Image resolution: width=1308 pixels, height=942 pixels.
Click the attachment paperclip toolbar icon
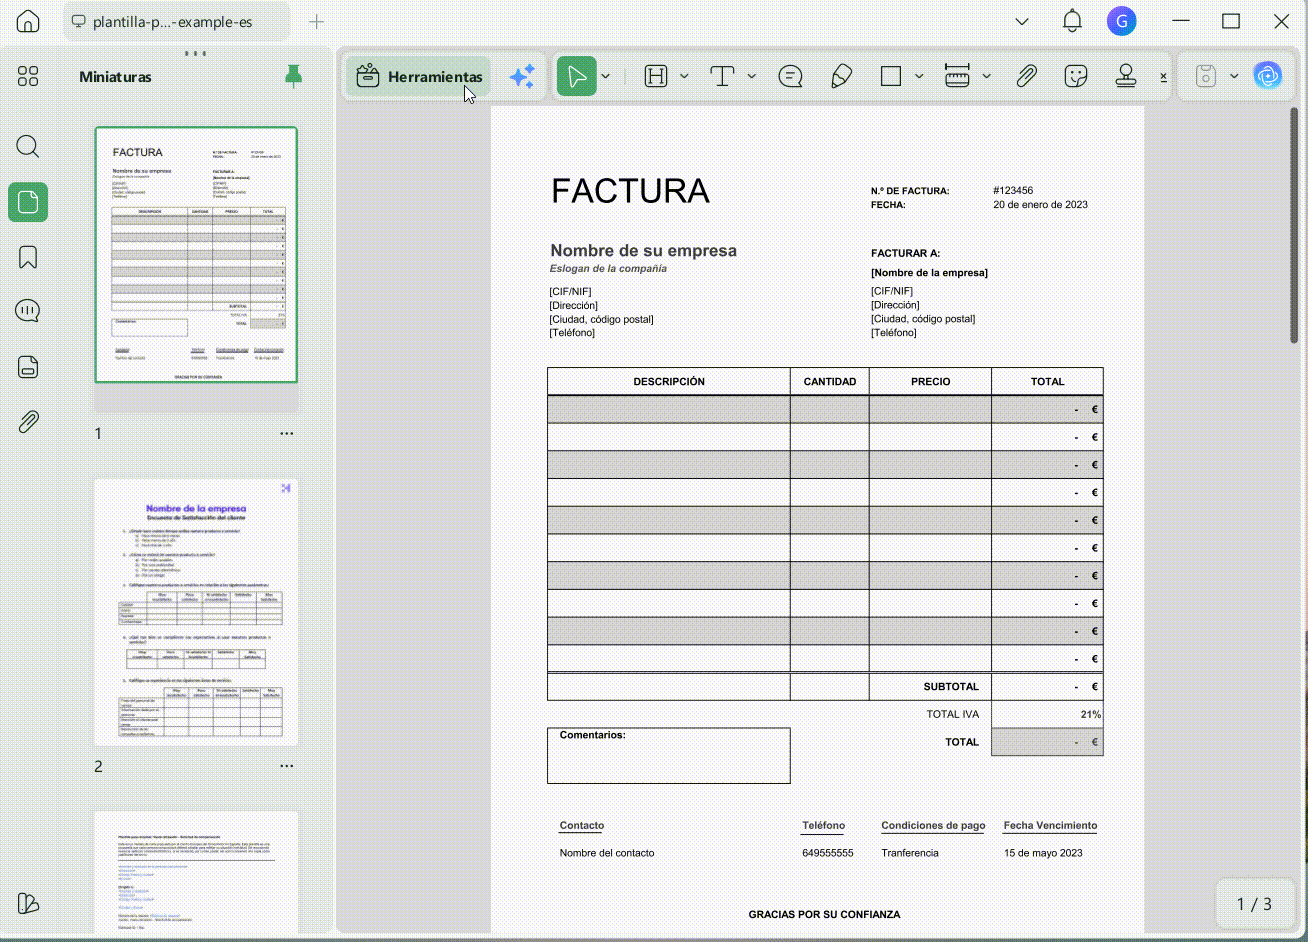(x=1026, y=77)
